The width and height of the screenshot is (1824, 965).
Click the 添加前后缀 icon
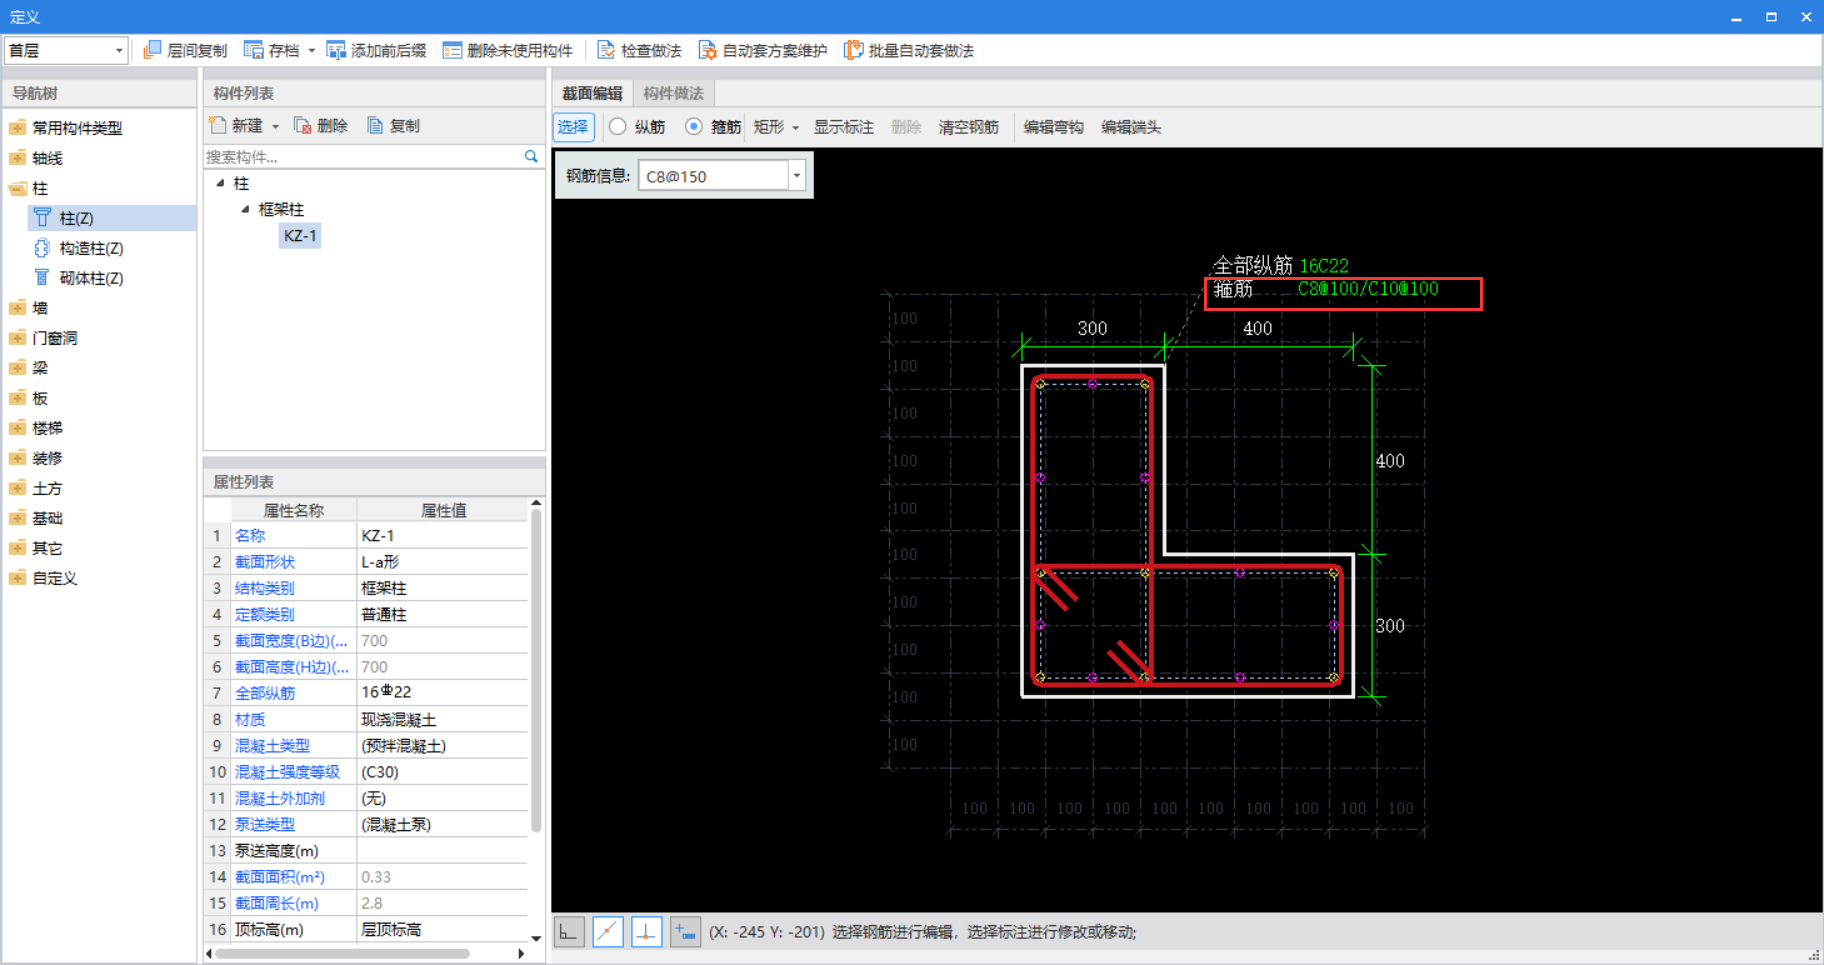coord(336,50)
